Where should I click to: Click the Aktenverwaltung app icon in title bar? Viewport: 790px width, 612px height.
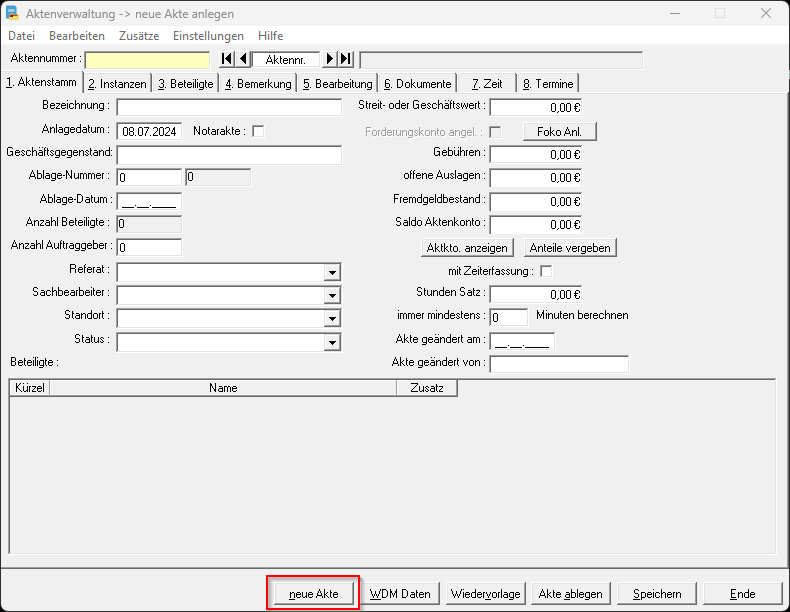[12, 13]
